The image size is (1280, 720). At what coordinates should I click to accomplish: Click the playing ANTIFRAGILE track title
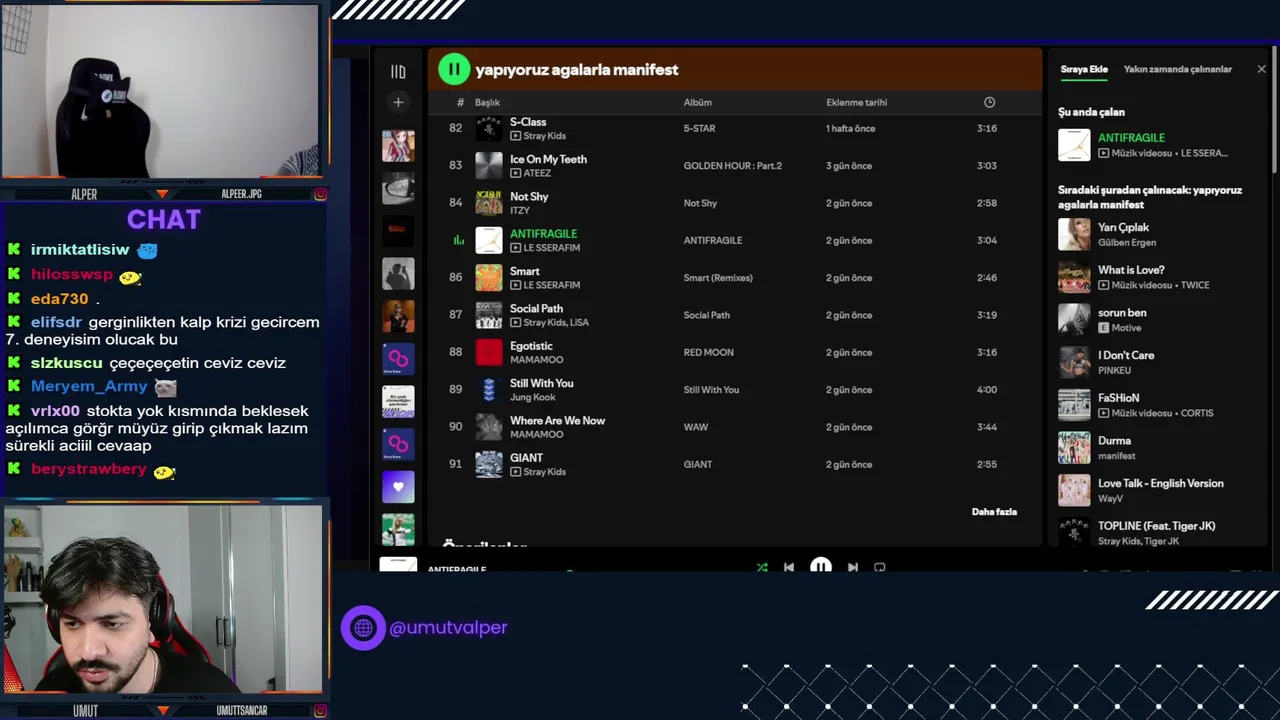[x=543, y=234]
